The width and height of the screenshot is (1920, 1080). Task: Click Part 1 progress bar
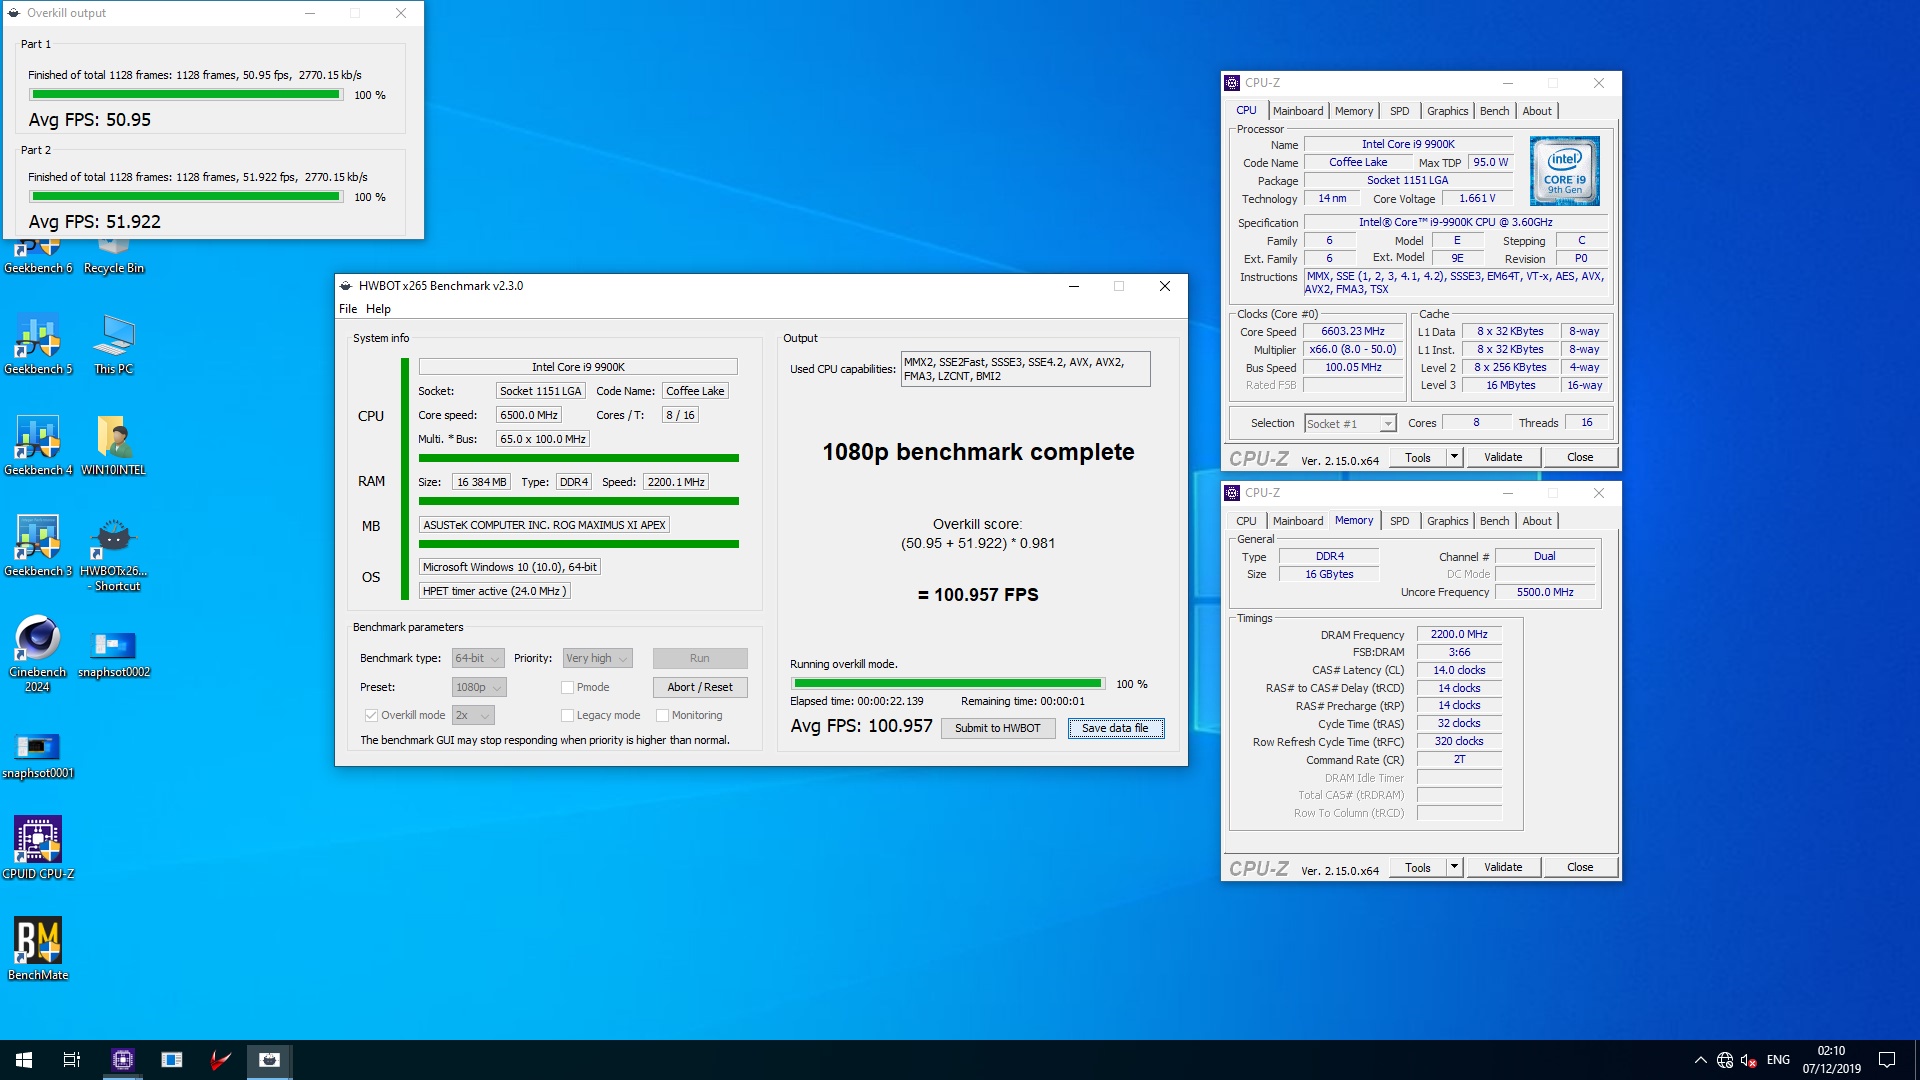pos(186,95)
